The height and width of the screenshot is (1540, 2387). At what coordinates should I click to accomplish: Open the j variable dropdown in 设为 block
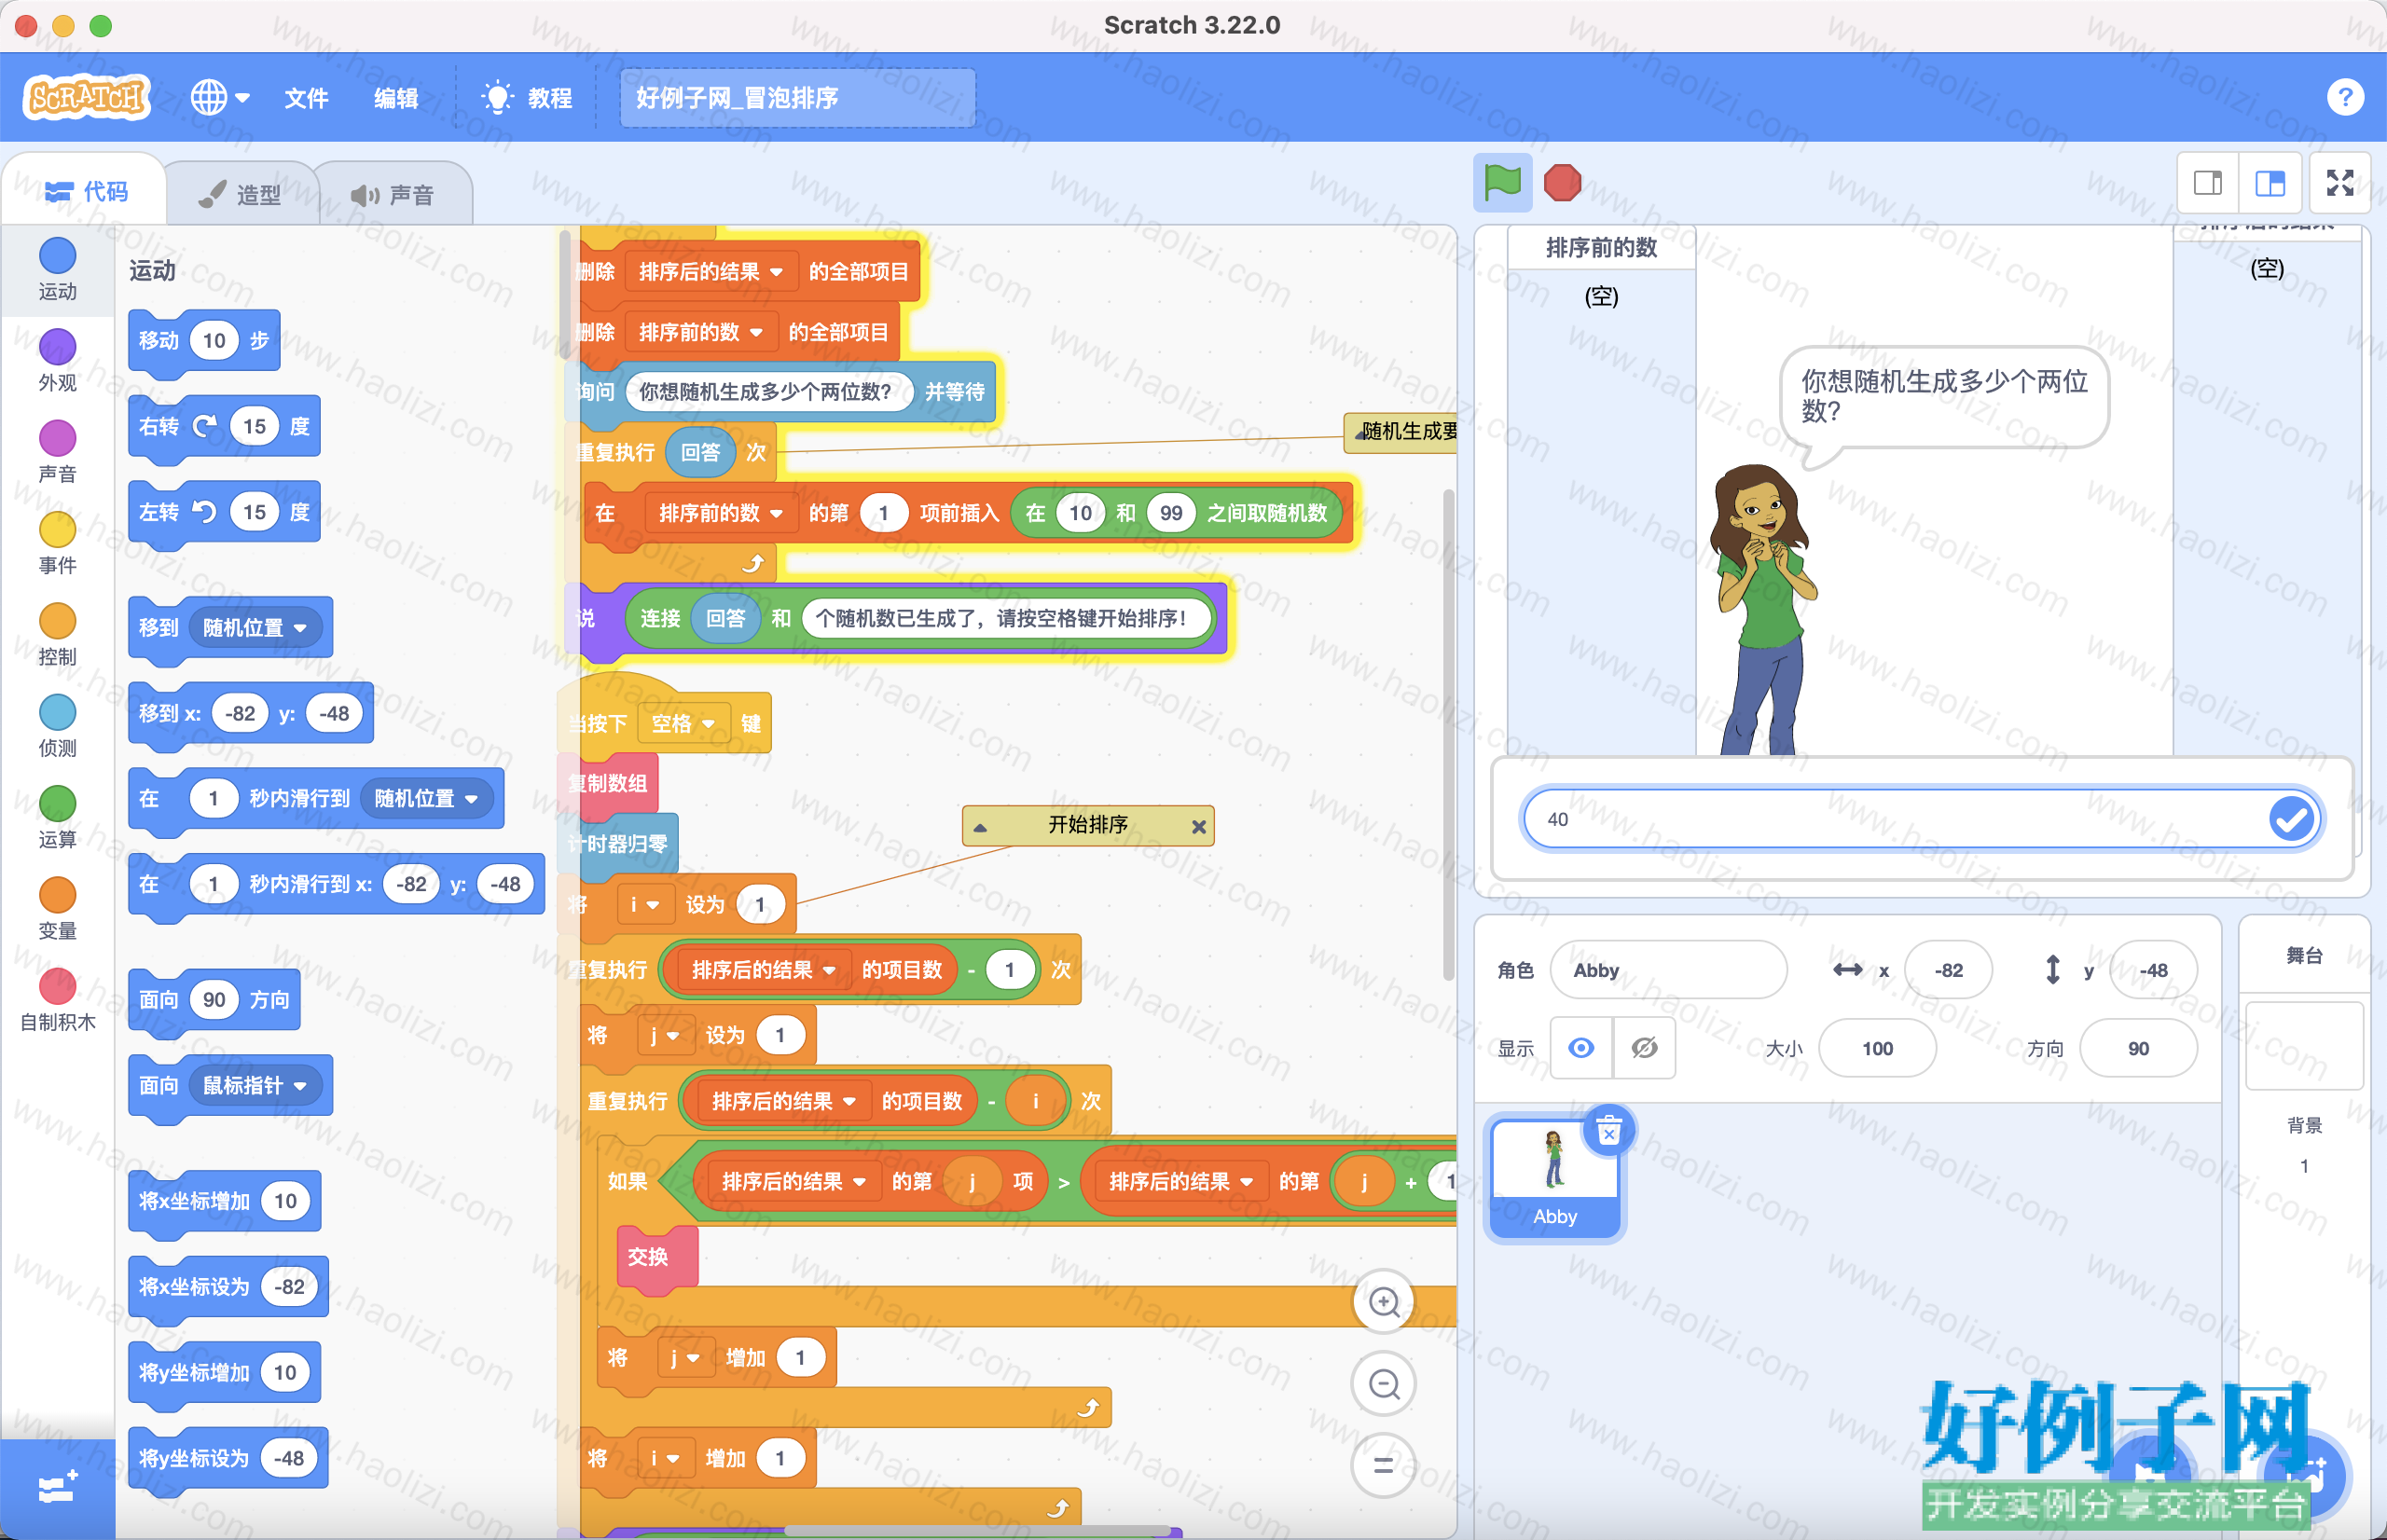[665, 1035]
